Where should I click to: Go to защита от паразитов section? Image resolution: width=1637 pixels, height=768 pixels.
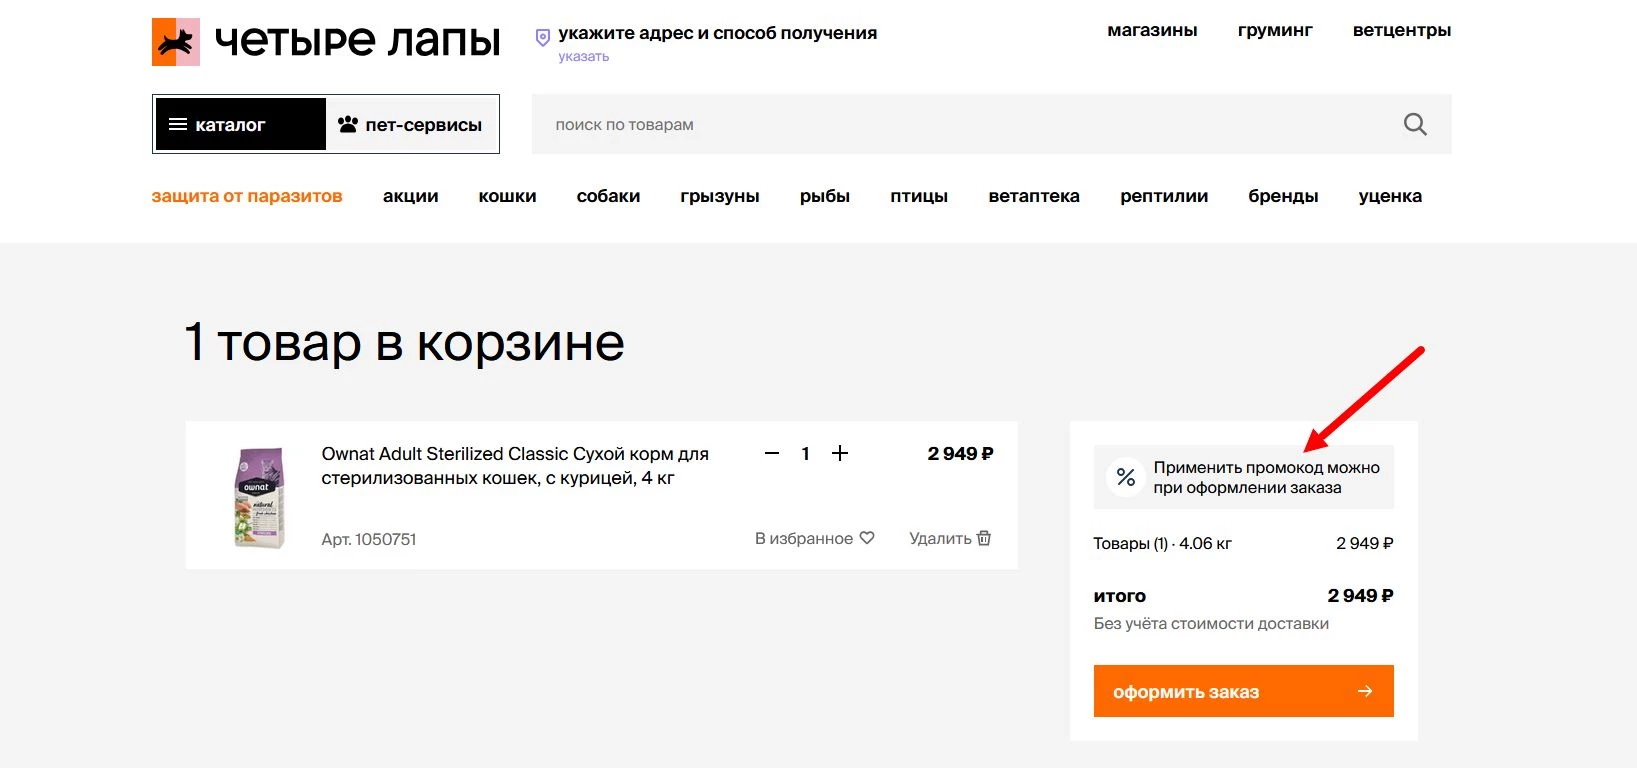pos(247,196)
